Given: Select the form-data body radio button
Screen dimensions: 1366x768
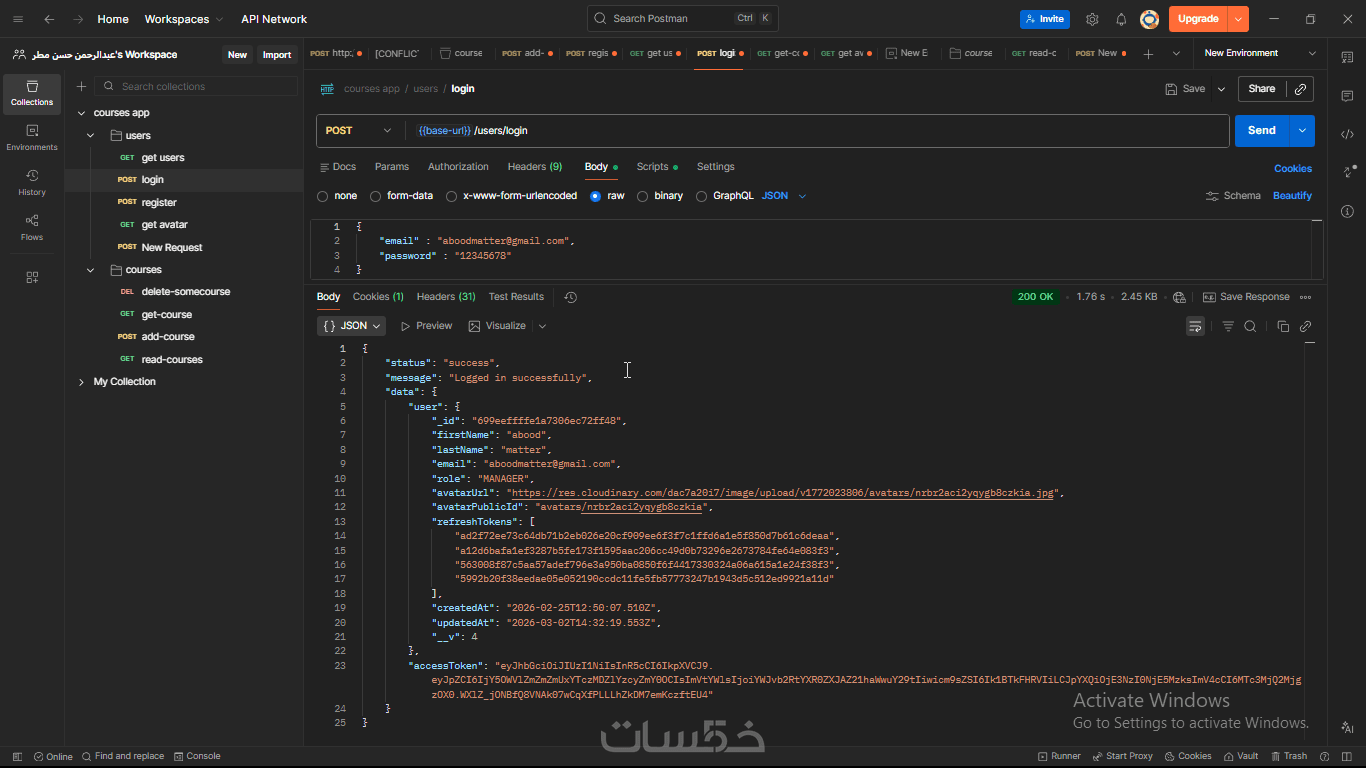Looking at the screenshot, I should (x=376, y=196).
